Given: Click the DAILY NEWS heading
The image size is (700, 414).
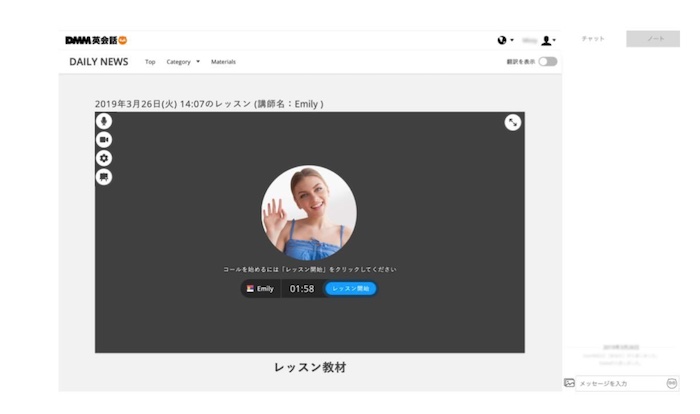Looking at the screenshot, I should point(99,62).
